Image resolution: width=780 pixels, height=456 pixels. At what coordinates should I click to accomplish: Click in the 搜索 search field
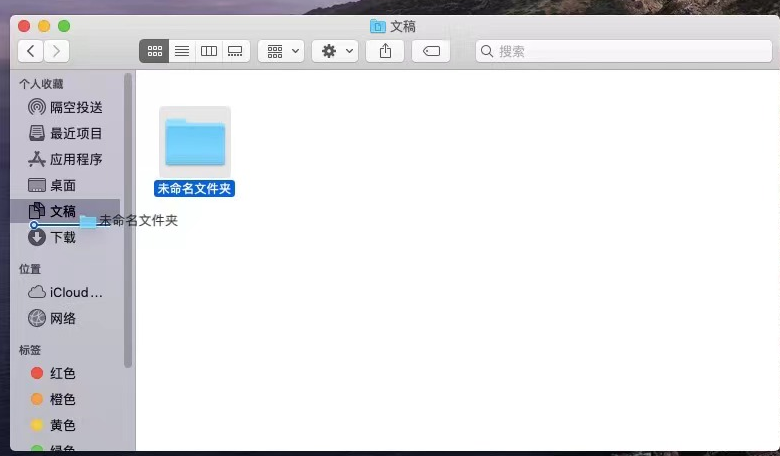point(620,51)
